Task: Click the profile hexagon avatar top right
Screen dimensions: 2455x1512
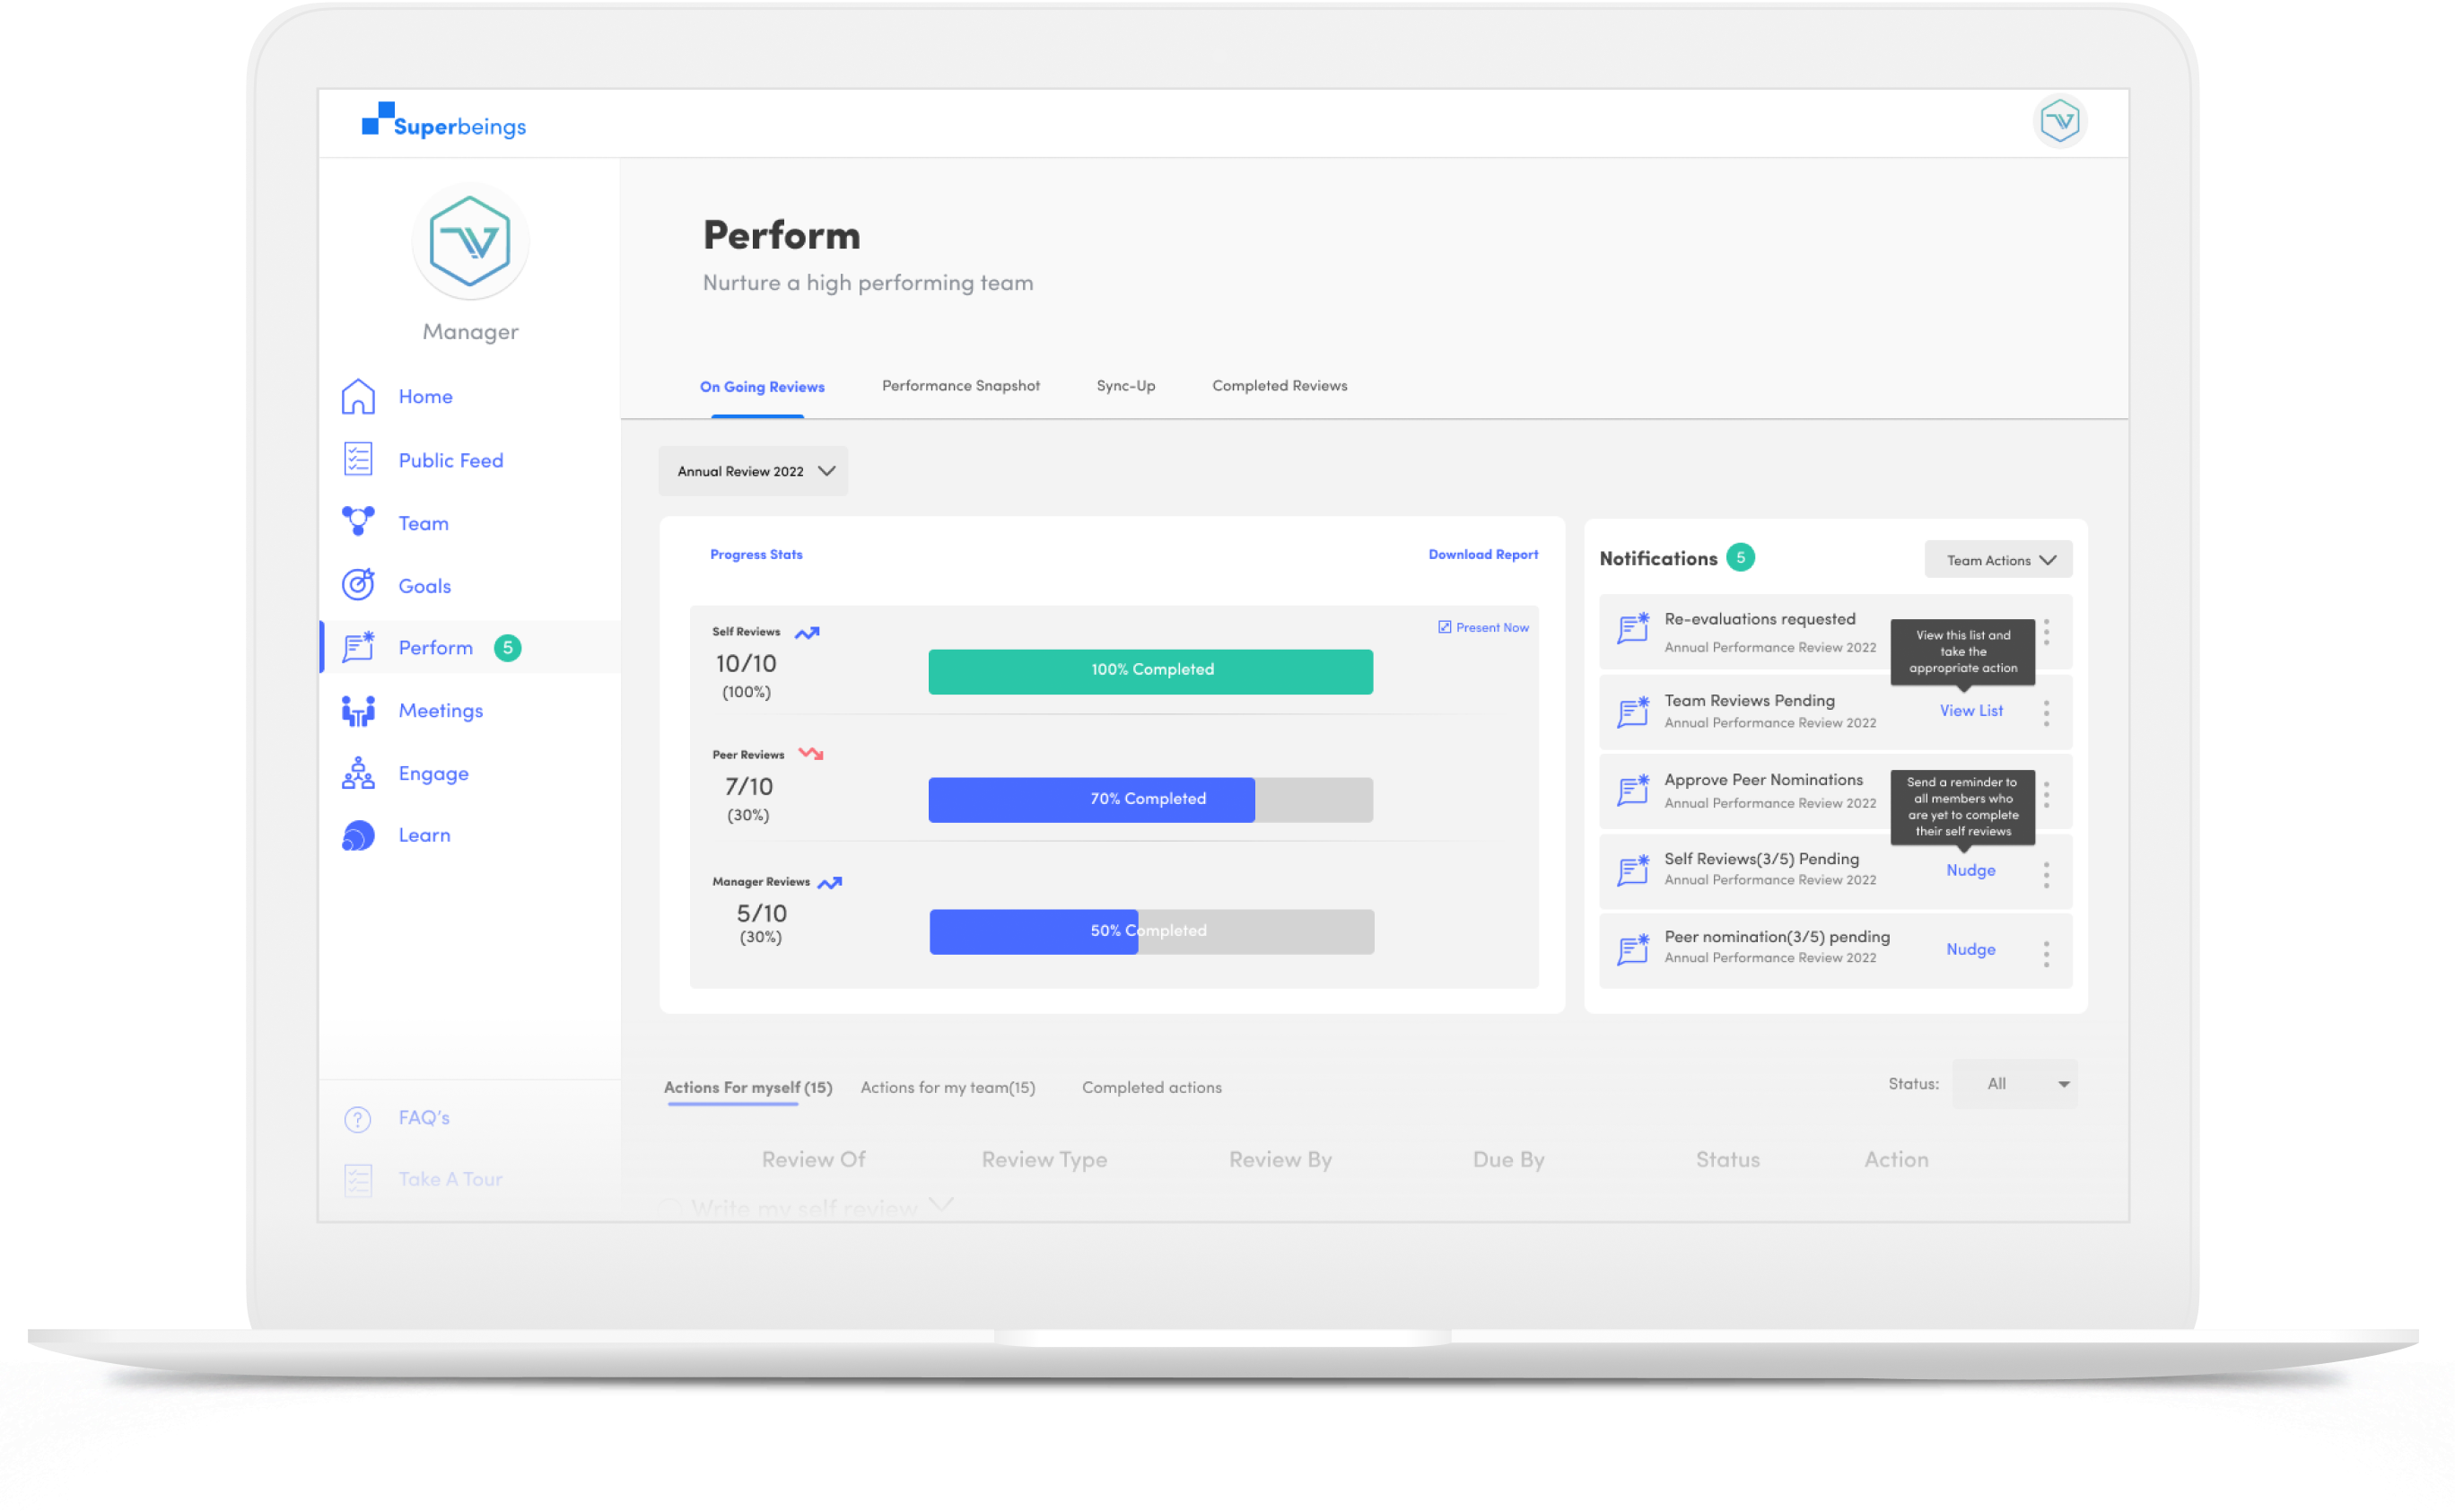Action: (x=2059, y=122)
